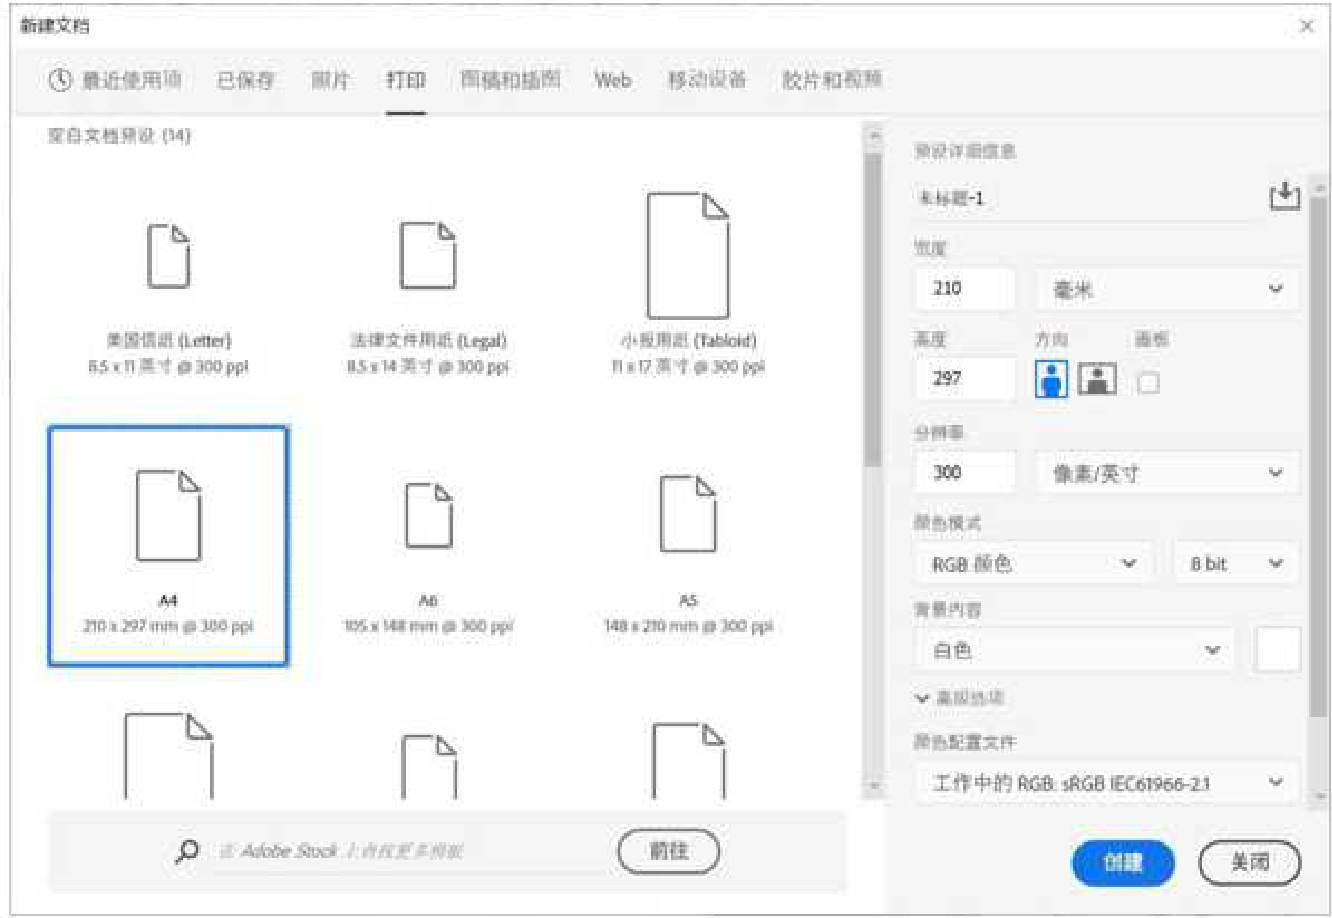
Task: Enable the artboards checkbox
Action: click(x=1148, y=382)
